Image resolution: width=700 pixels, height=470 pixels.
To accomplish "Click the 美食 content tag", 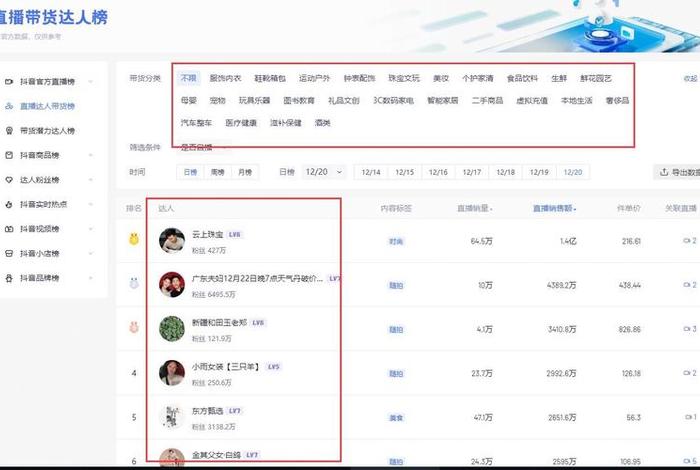I will 396,418.
